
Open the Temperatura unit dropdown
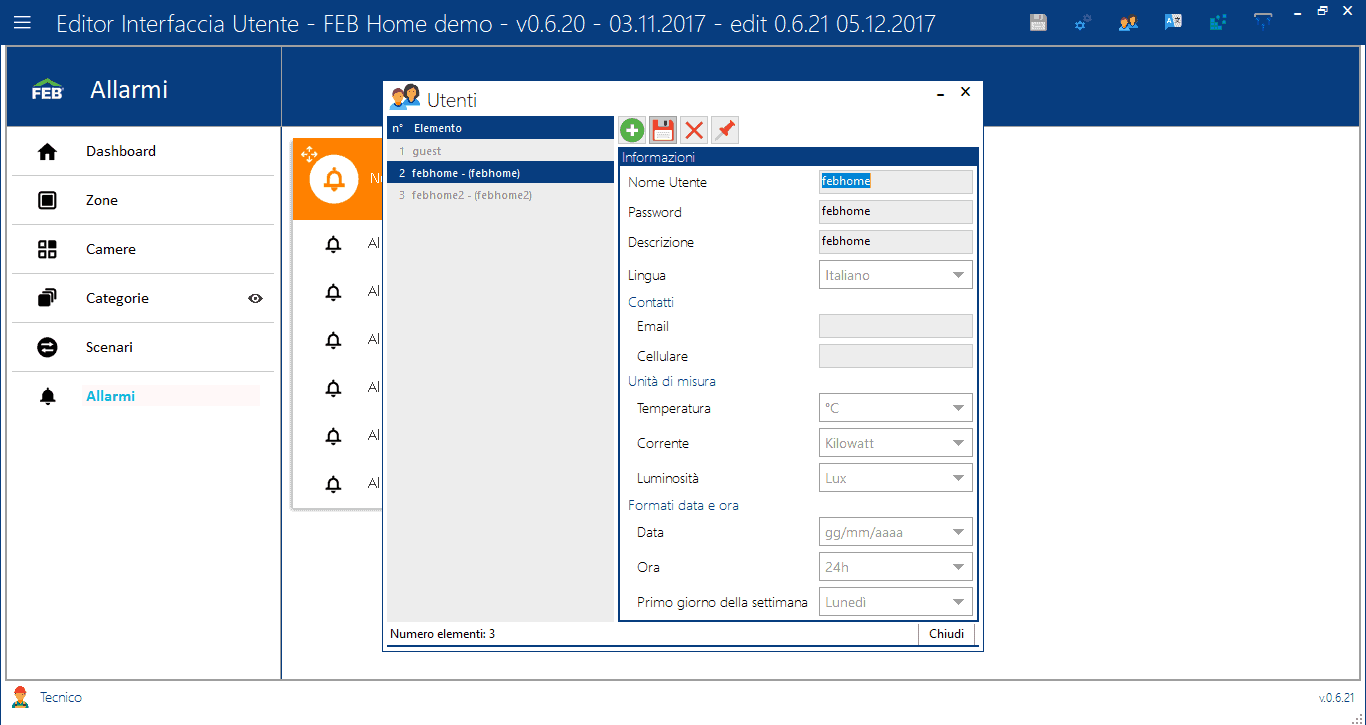click(x=895, y=408)
